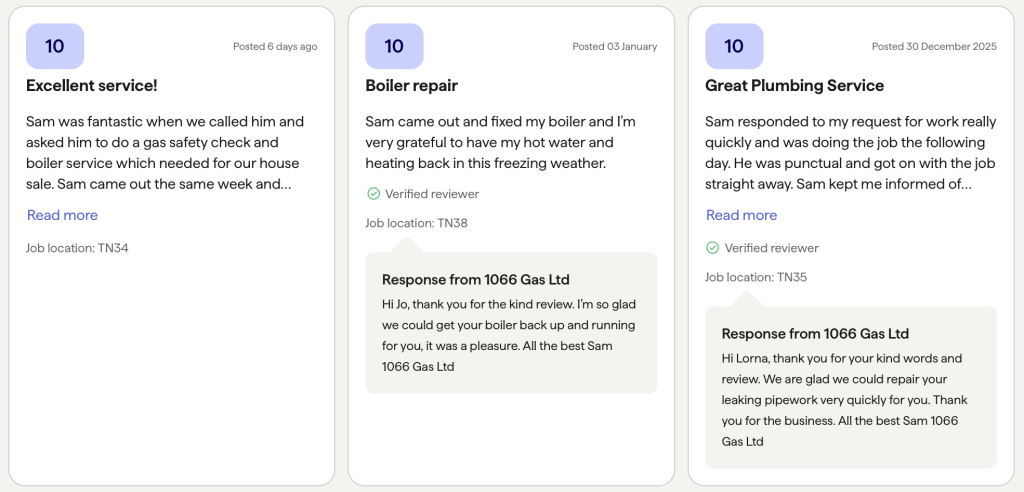1024x492 pixels.
Task: Click the Posted 03 January timestamp
Action: click(615, 46)
